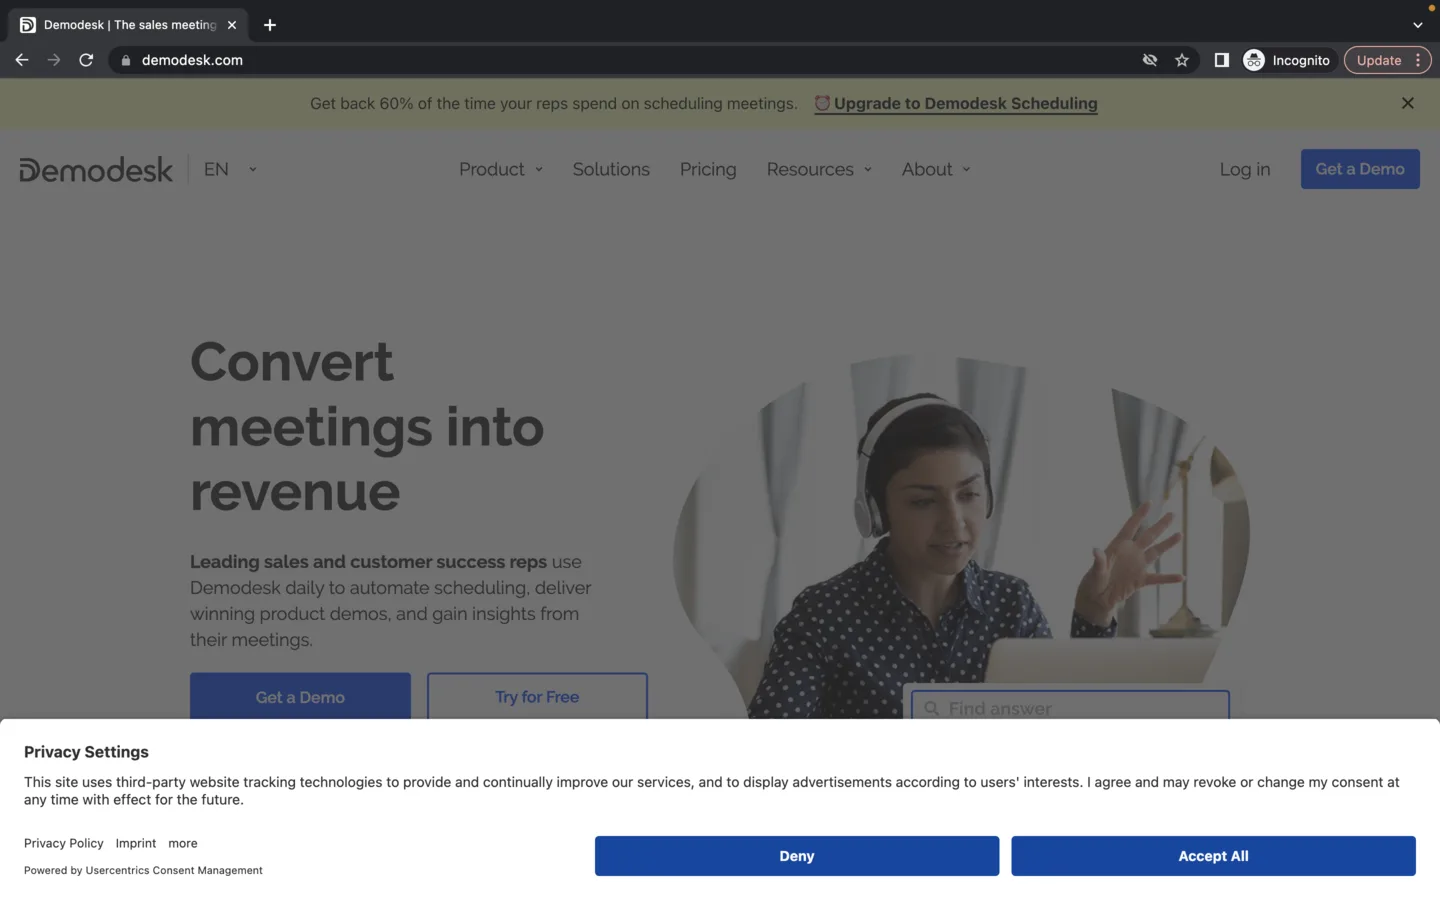Click Upgrade to Demodesk Scheduling link
Viewport: 1440px width, 900px height.
pyautogui.click(x=956, y=103)
